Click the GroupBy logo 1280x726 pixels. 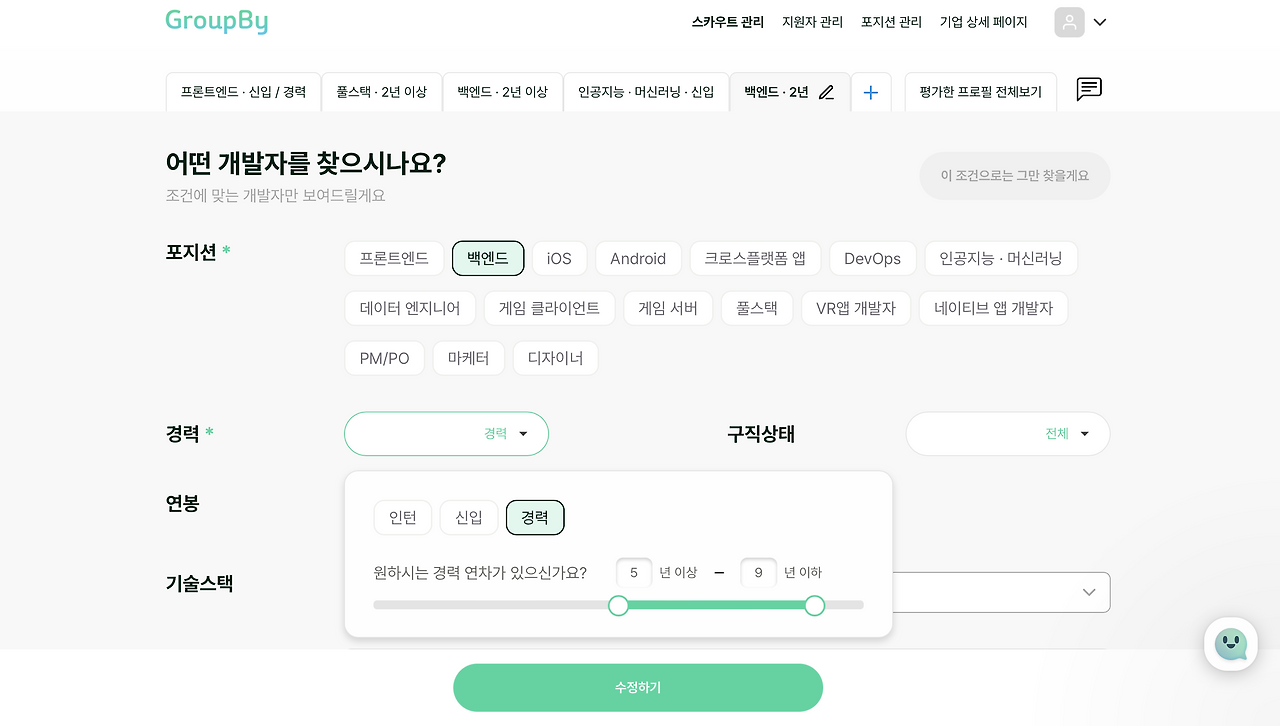(x=216, y=20)
